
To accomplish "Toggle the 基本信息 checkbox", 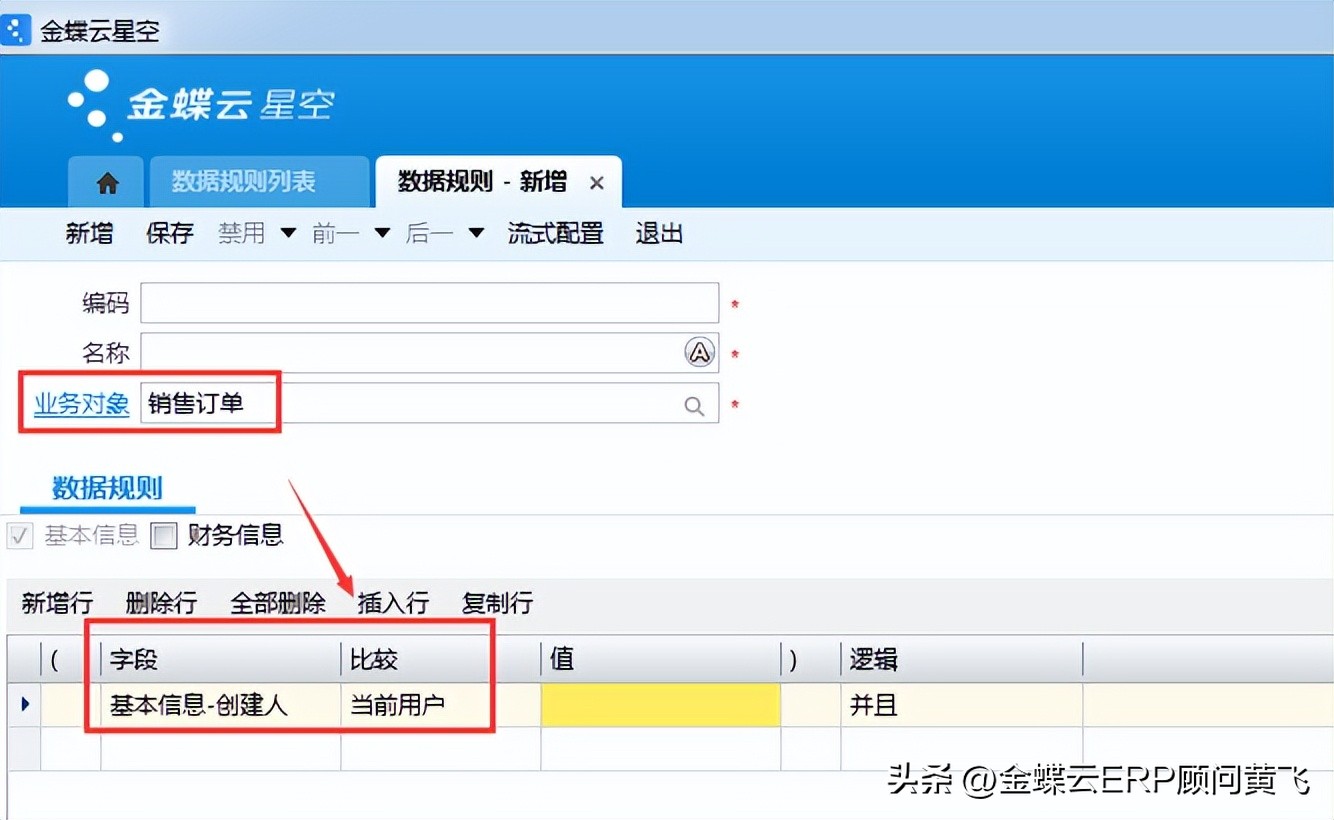I will [x=19, y=536].
